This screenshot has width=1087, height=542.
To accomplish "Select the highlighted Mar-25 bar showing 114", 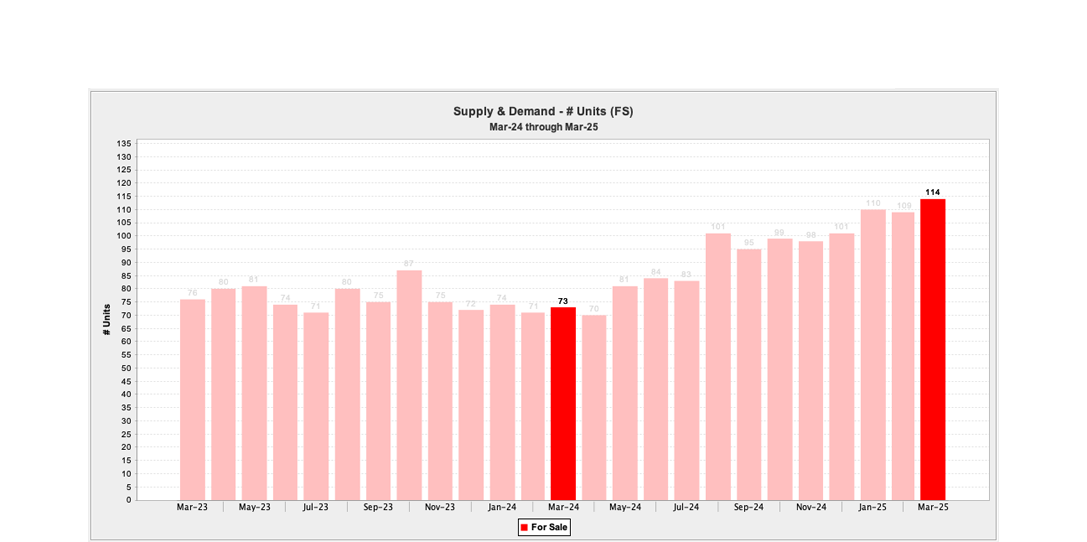I will click(x=932, y=350).
